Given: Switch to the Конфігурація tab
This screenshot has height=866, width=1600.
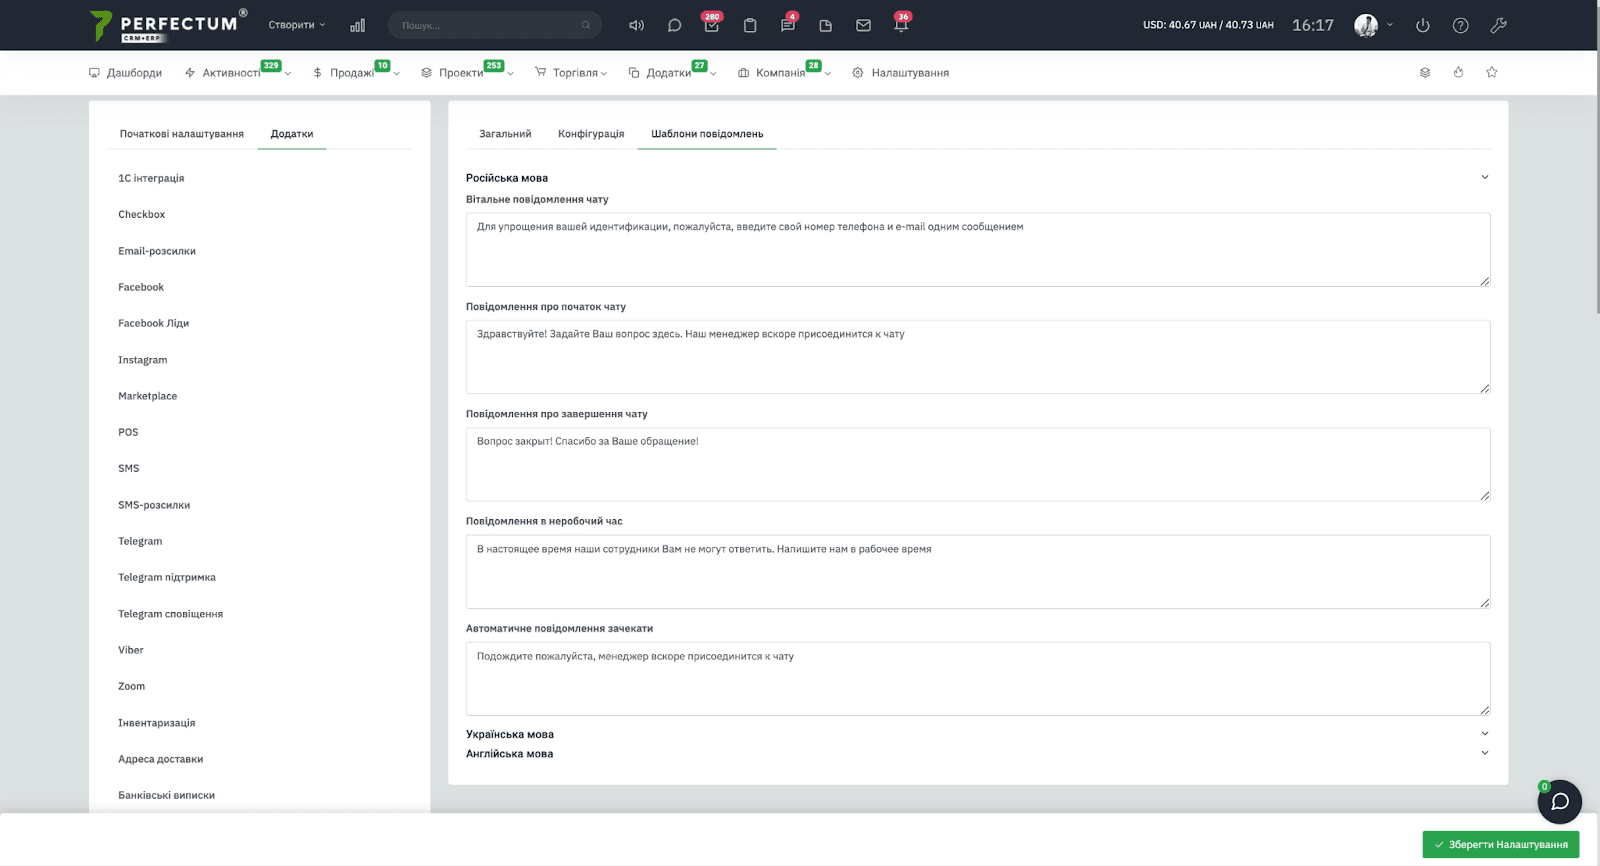Looking at the screenshot, I should [x=591, y=134].
